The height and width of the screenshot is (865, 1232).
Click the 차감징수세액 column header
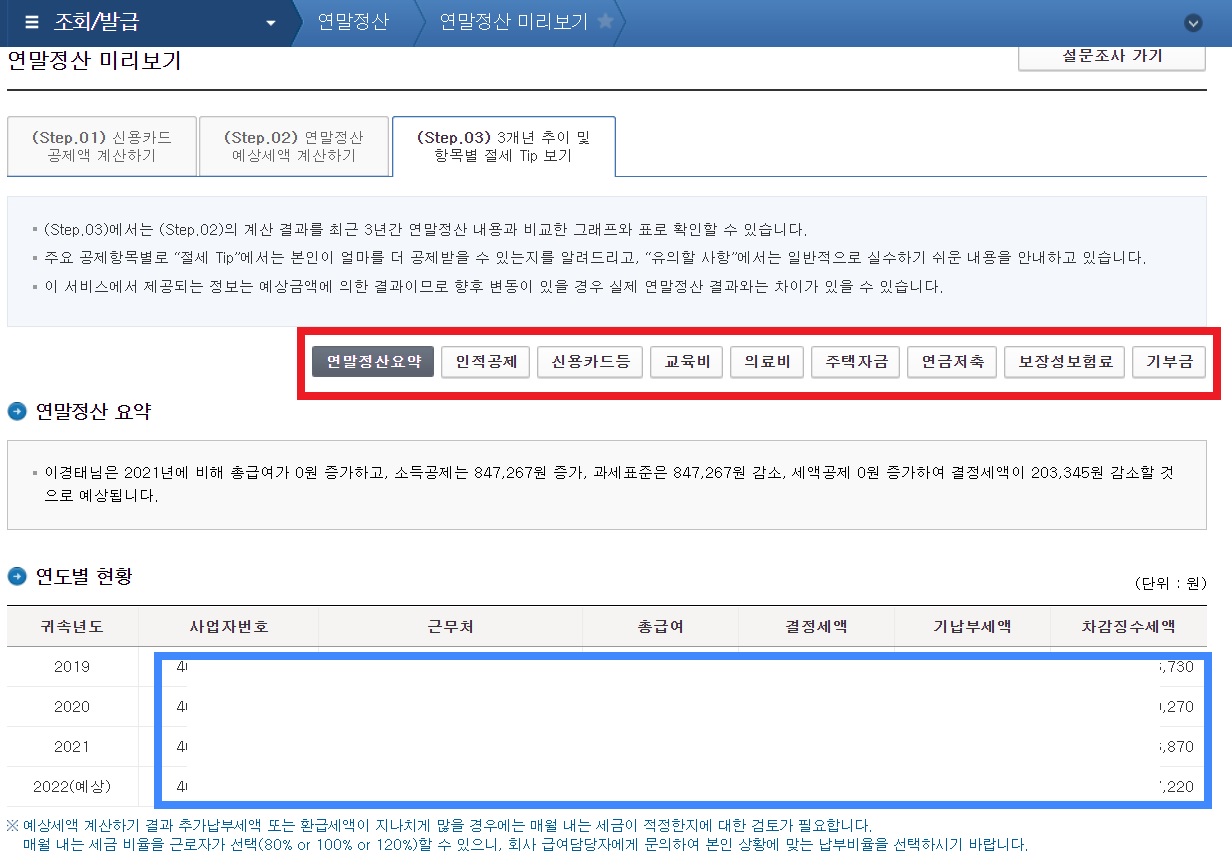point(1129,627)
